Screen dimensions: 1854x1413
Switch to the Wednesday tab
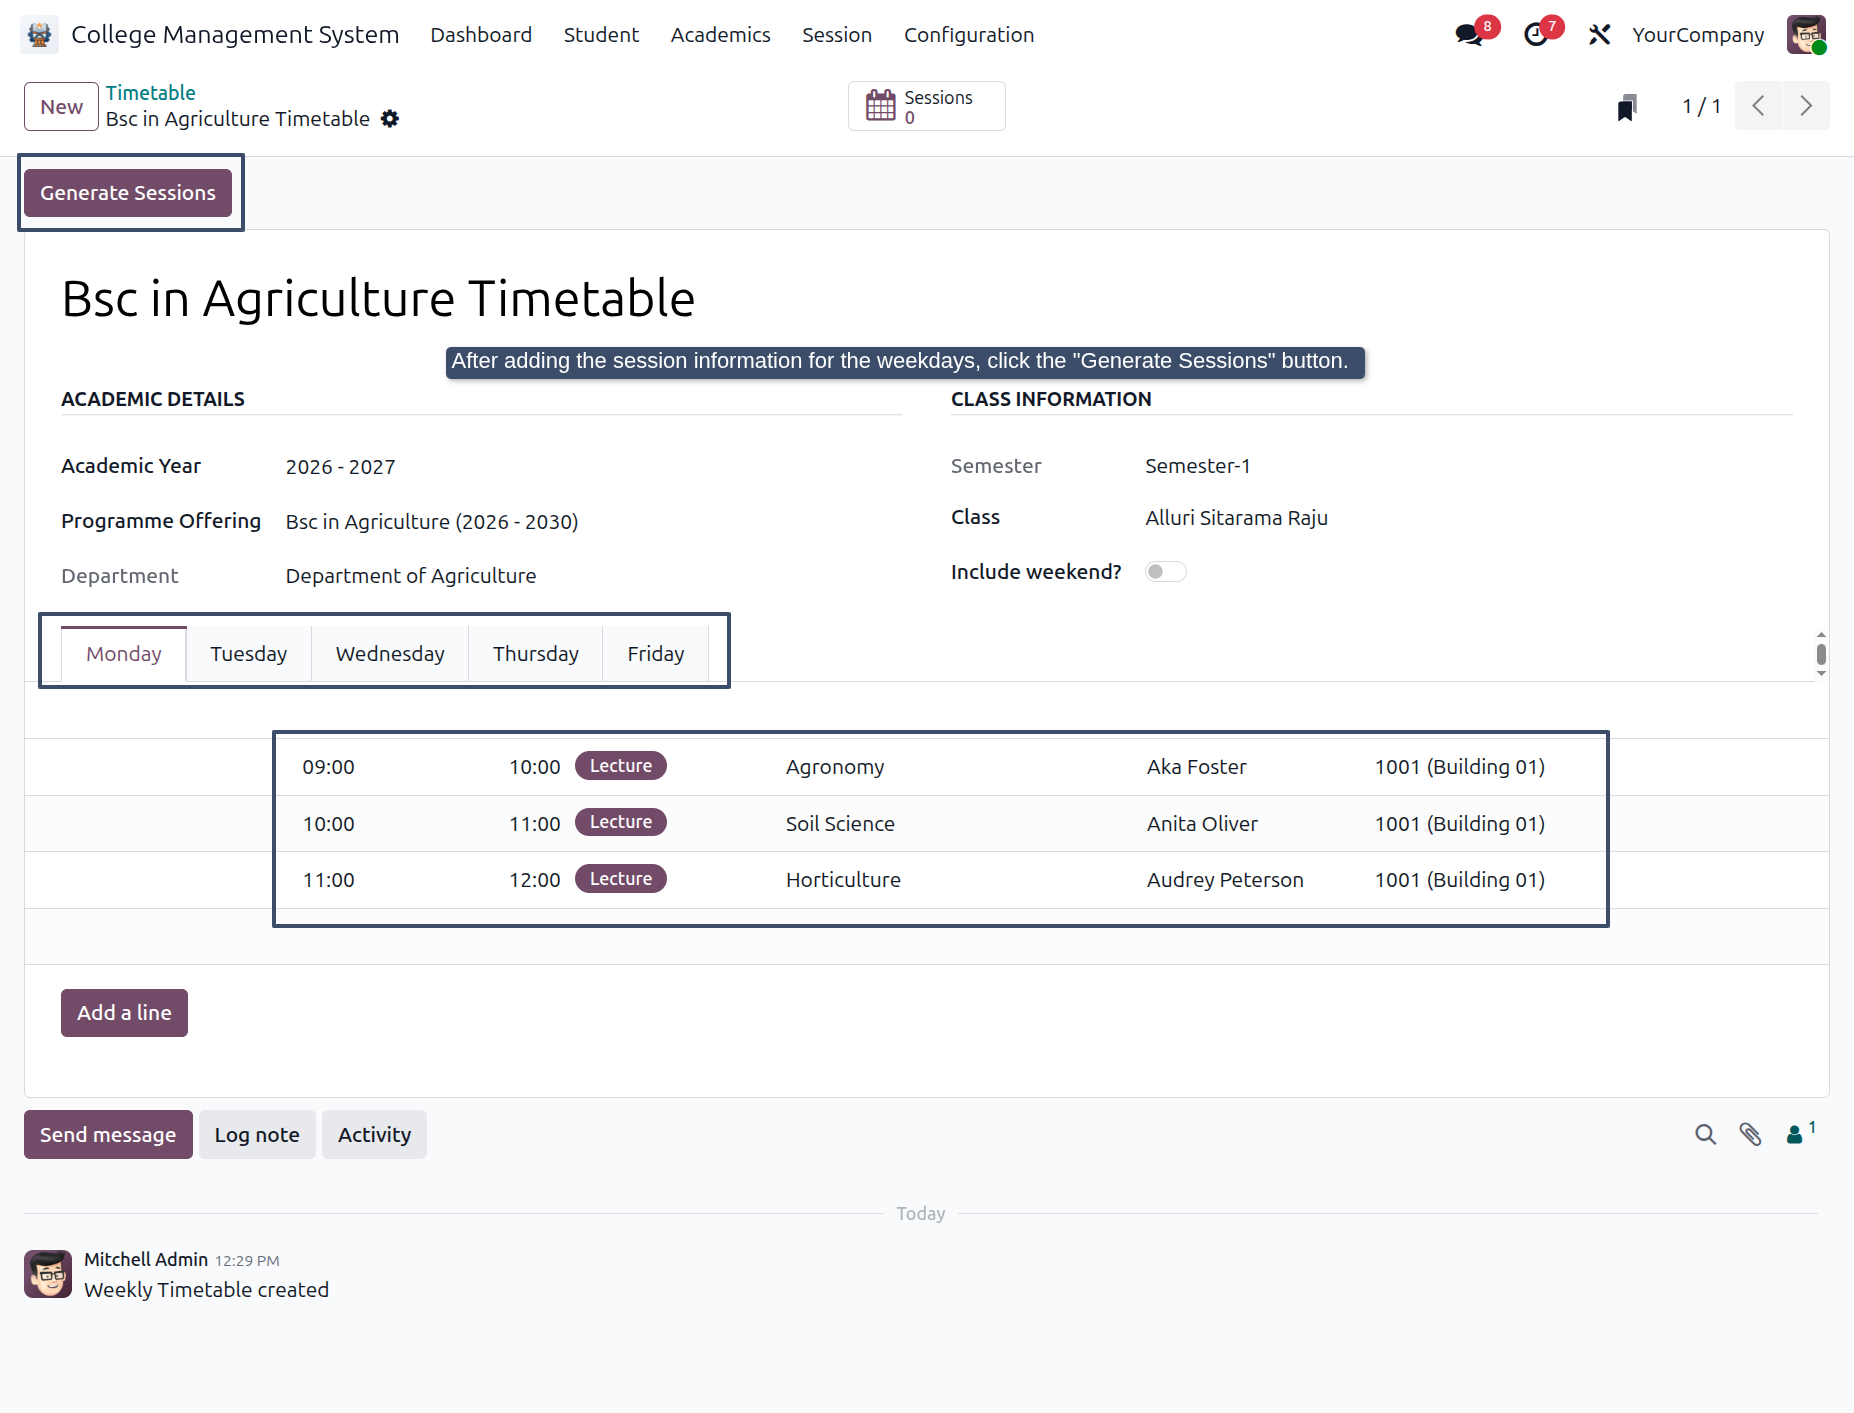tap(390, 654)
